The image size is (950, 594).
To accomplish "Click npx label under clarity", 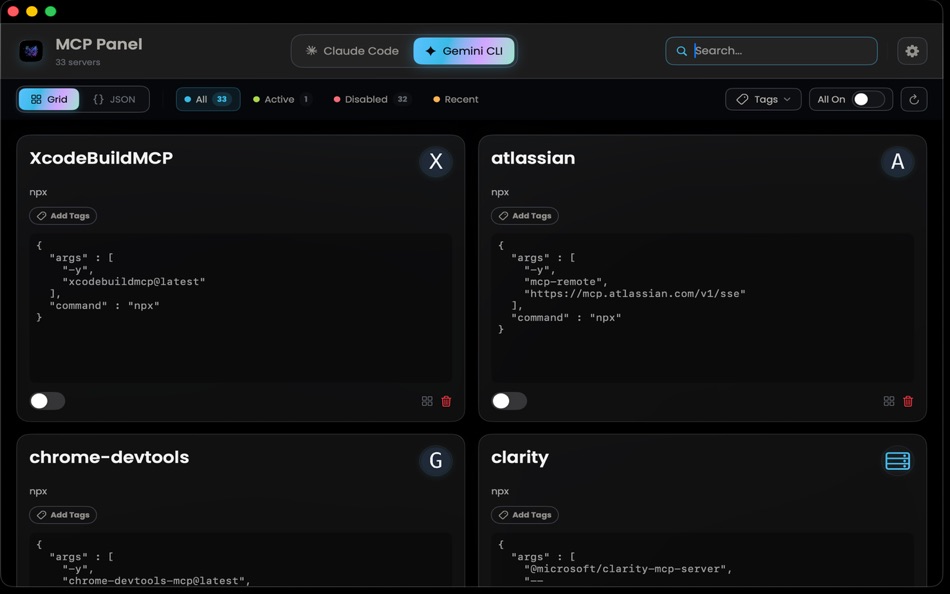I will [x=500, y=492].
